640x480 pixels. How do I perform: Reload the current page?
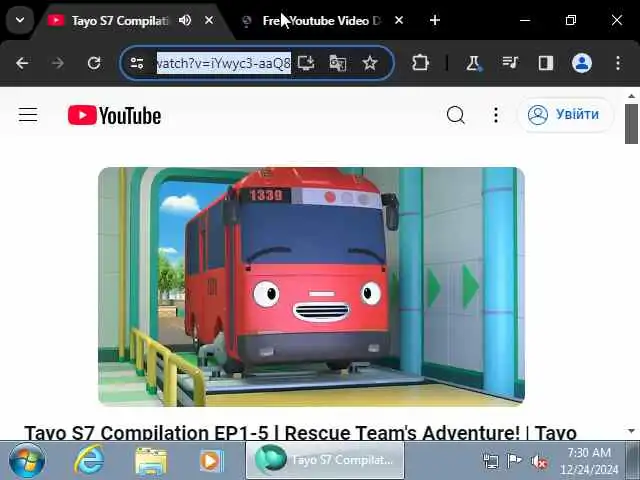coord(94,63)
